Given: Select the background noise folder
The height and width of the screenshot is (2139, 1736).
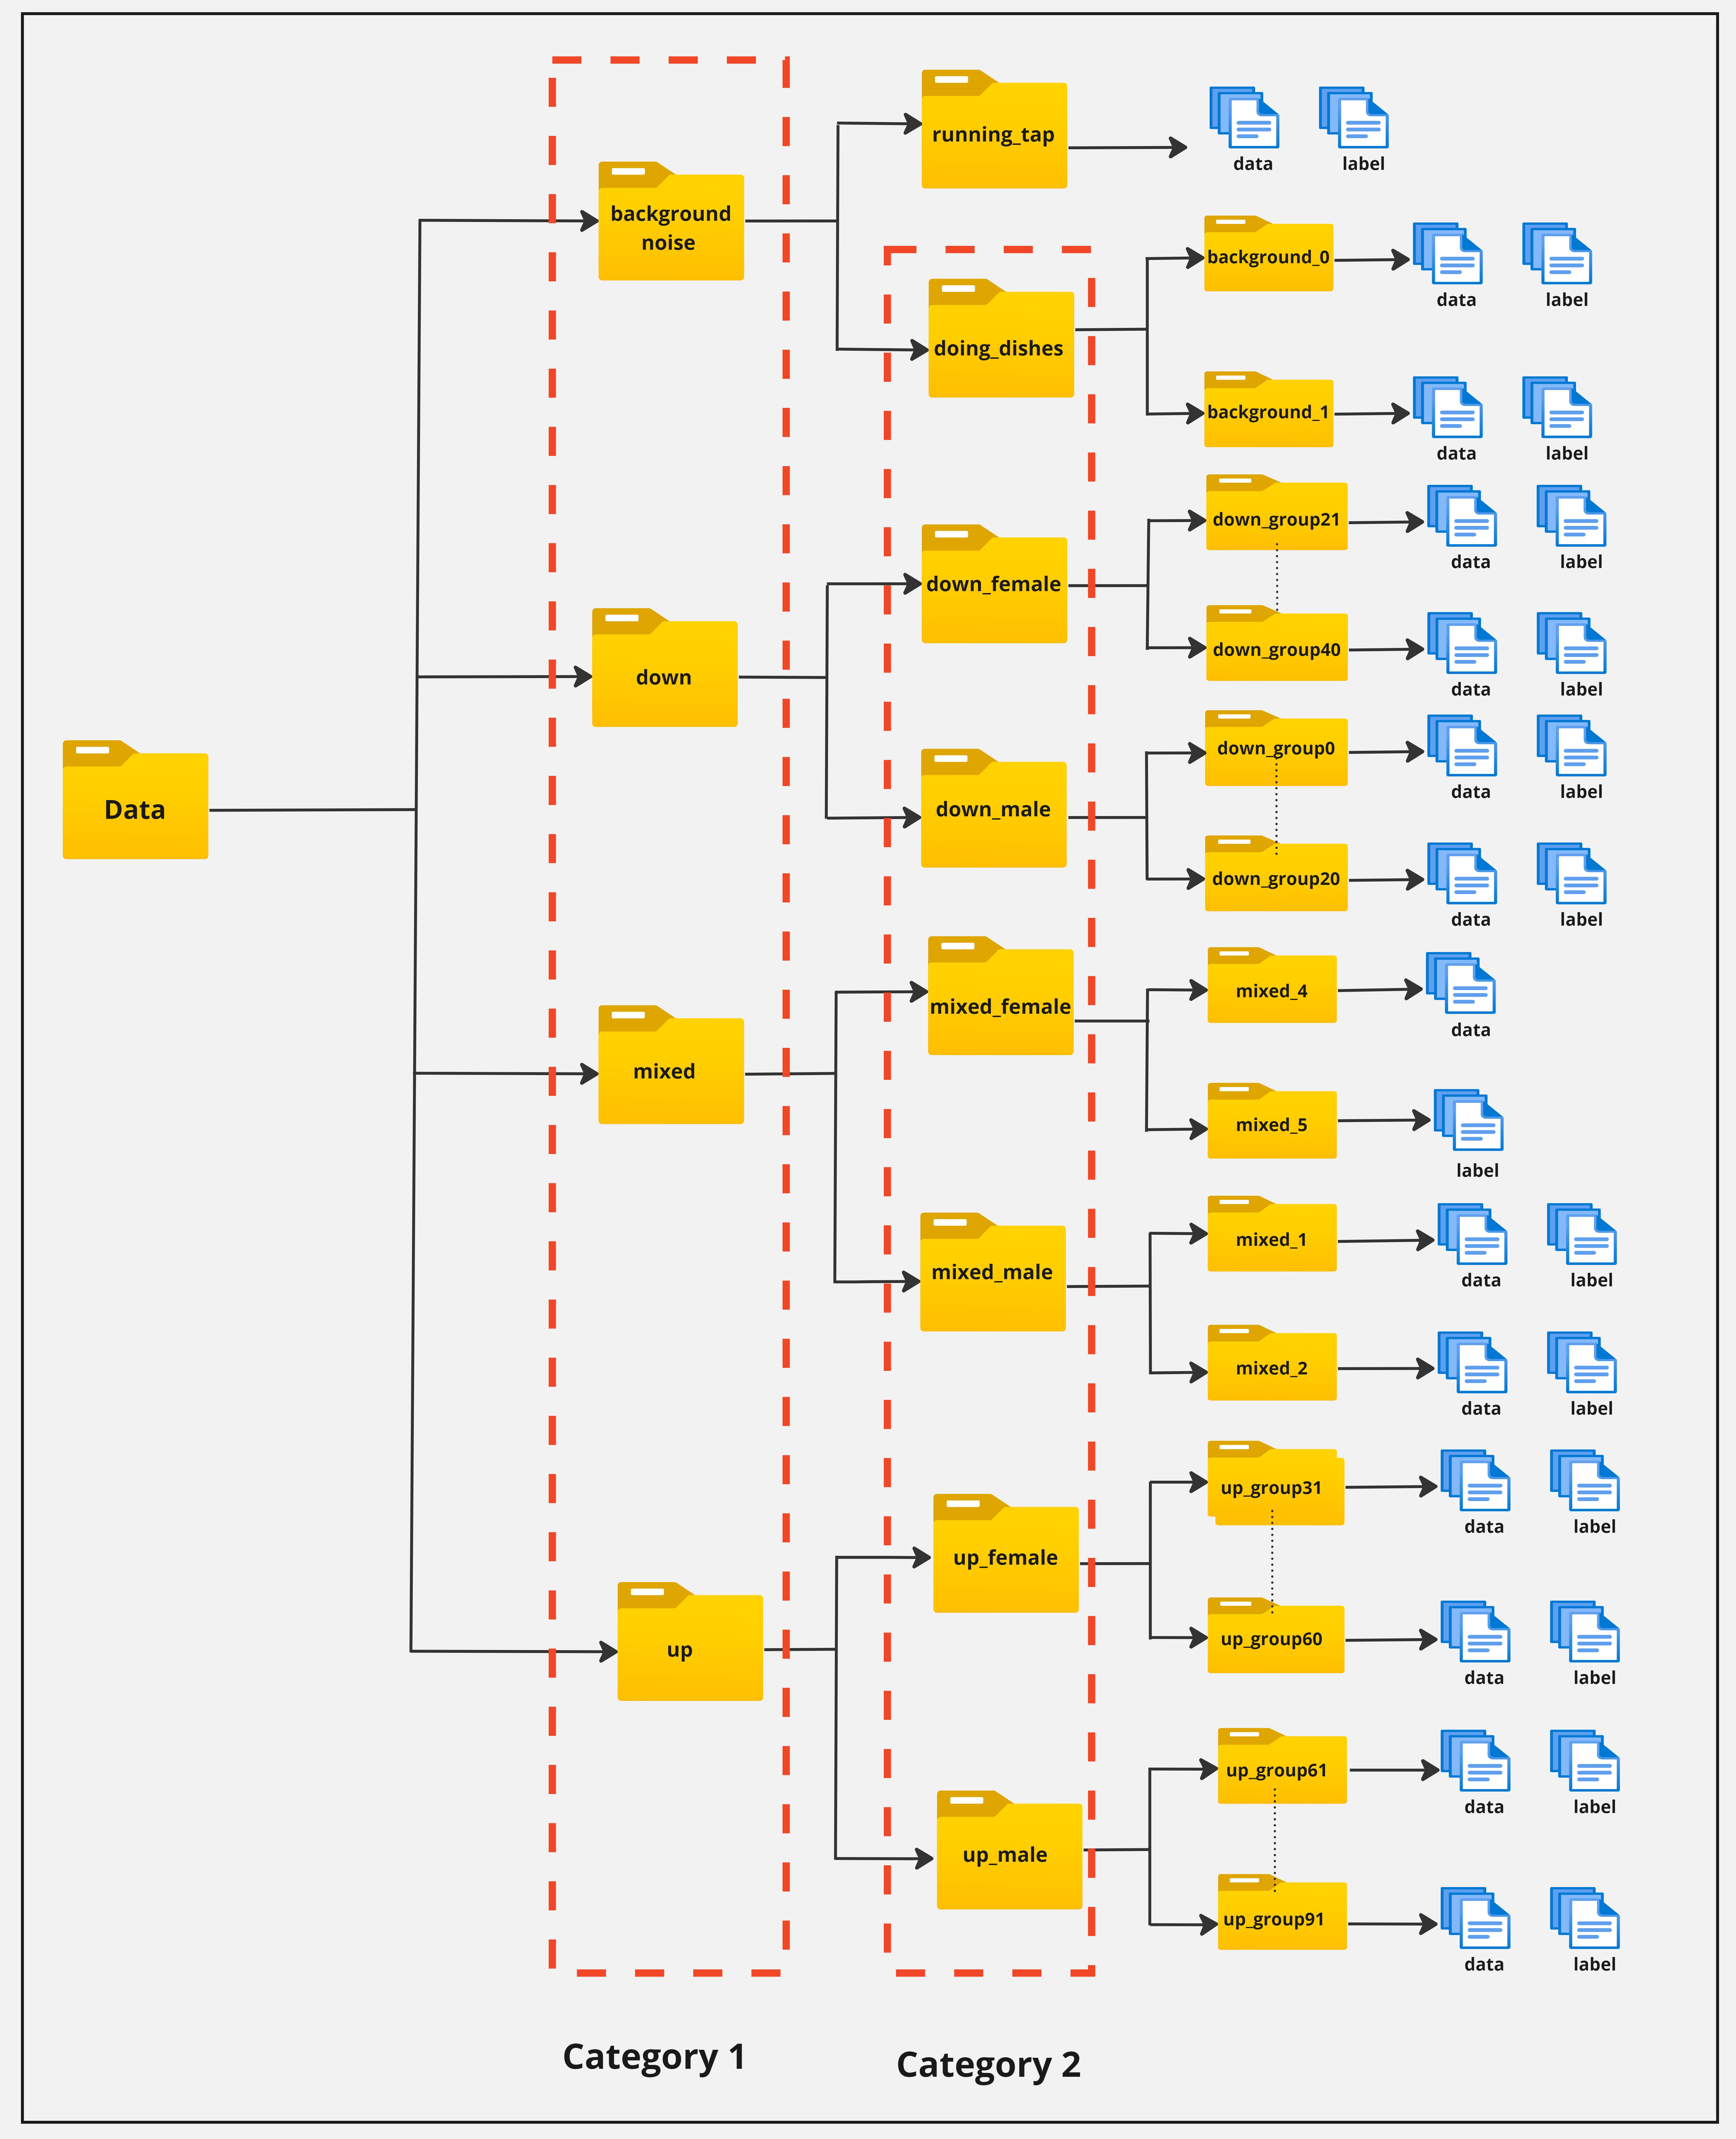Looking at the screenshot, I should 671,221.
